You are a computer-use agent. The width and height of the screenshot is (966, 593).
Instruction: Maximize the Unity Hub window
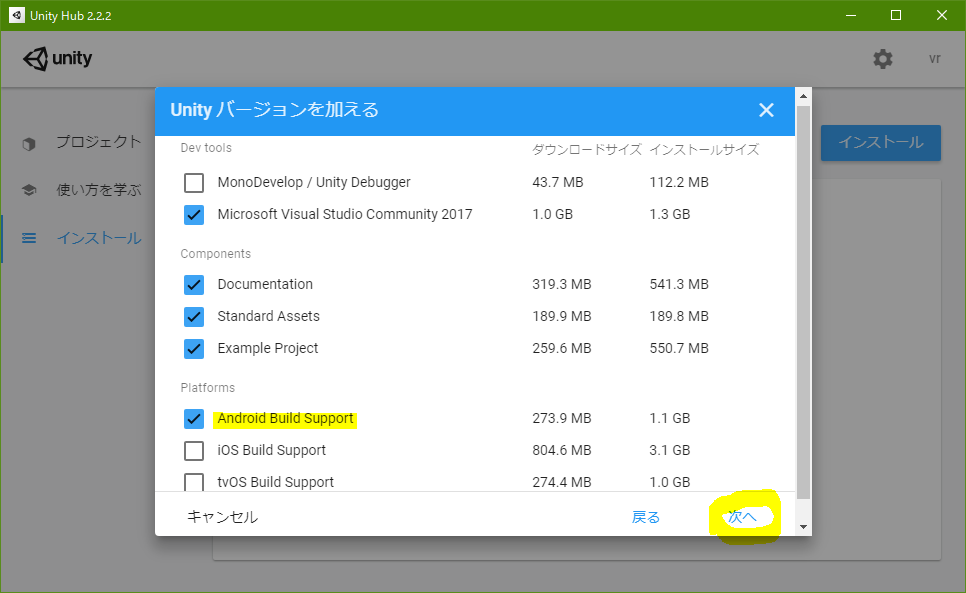tap(896, 15)
